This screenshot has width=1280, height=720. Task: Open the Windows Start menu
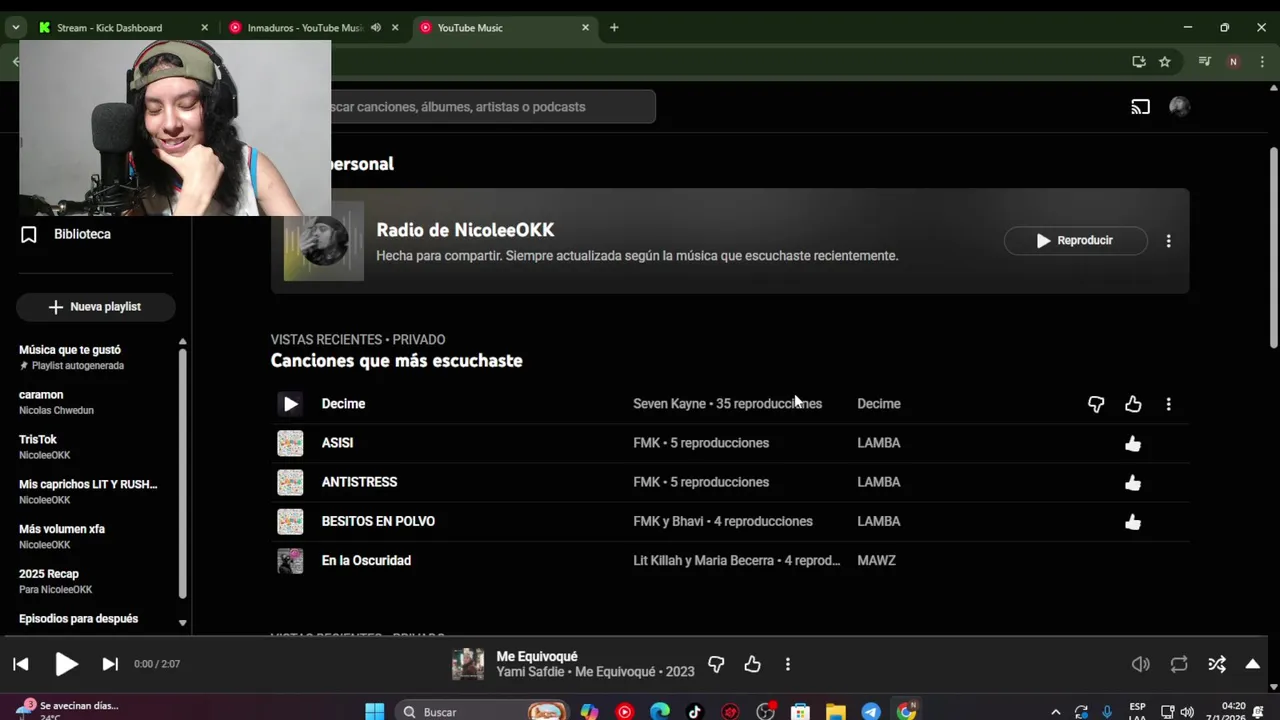pos(375,712)
